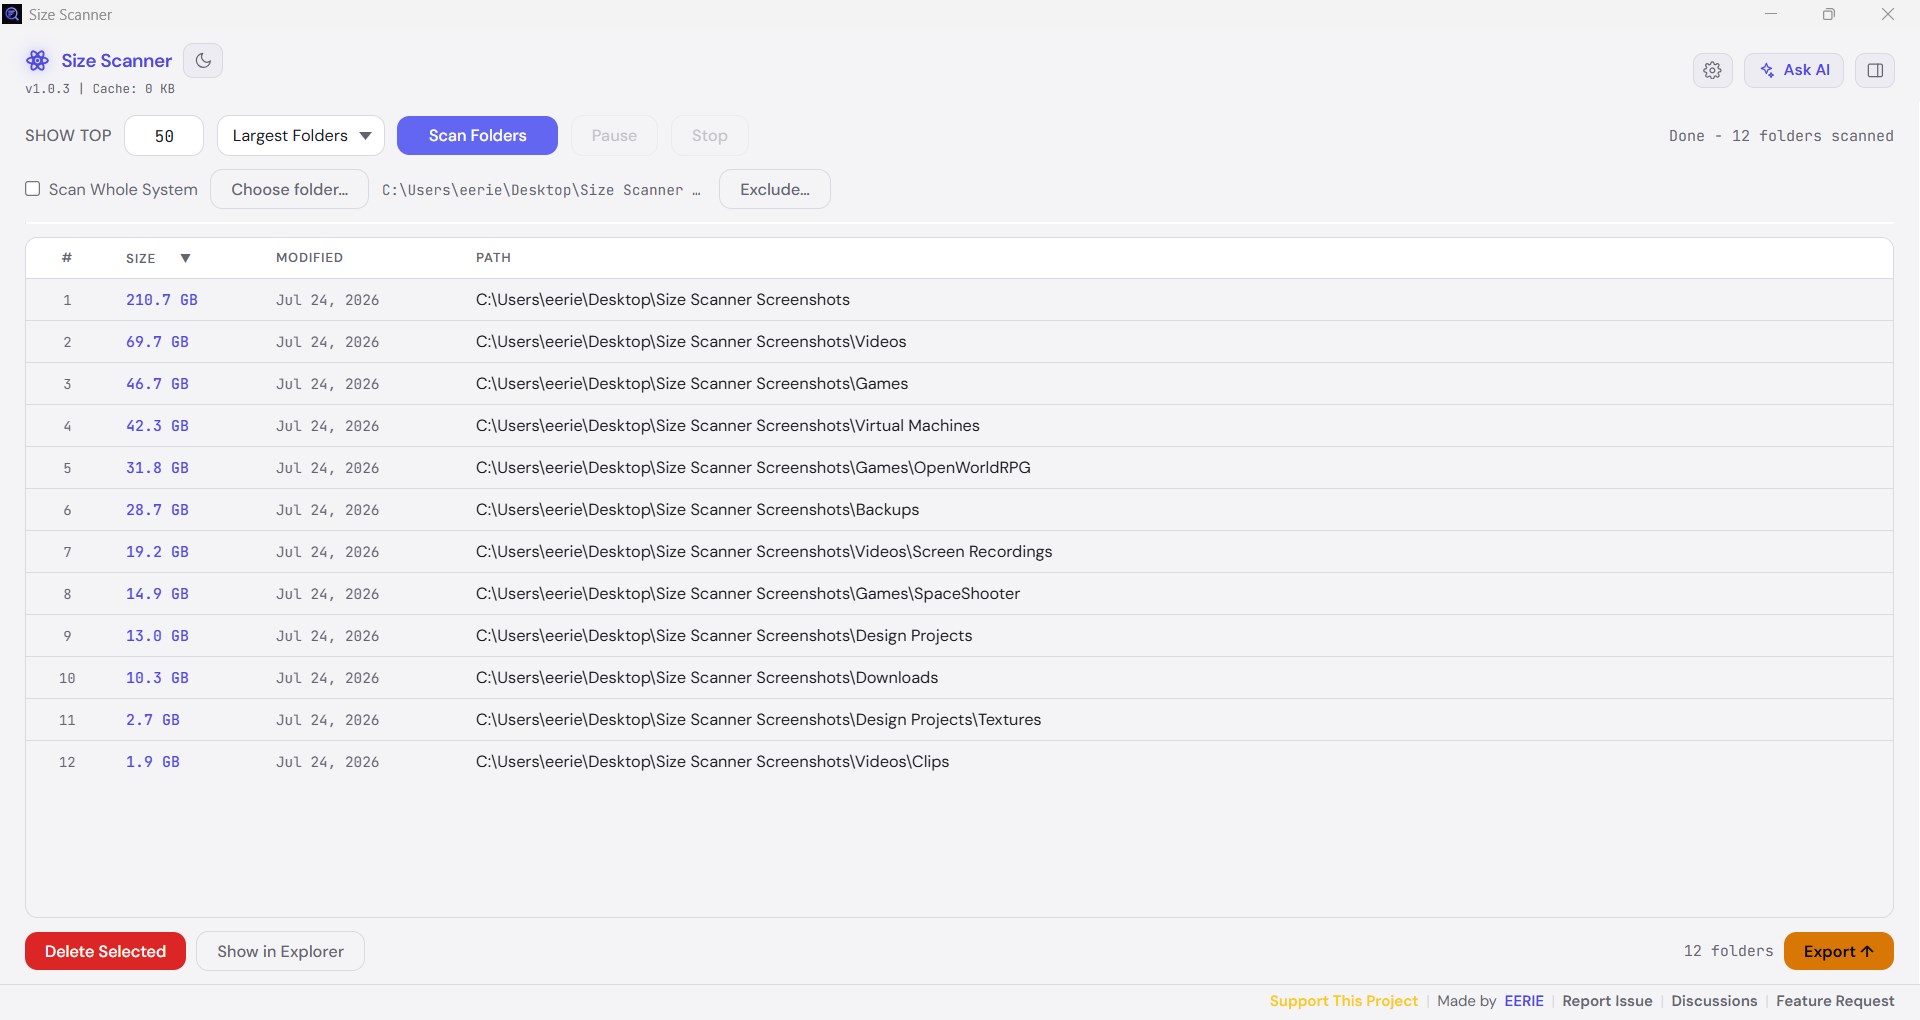Open the Ask AI assistant

(1794, 70)
